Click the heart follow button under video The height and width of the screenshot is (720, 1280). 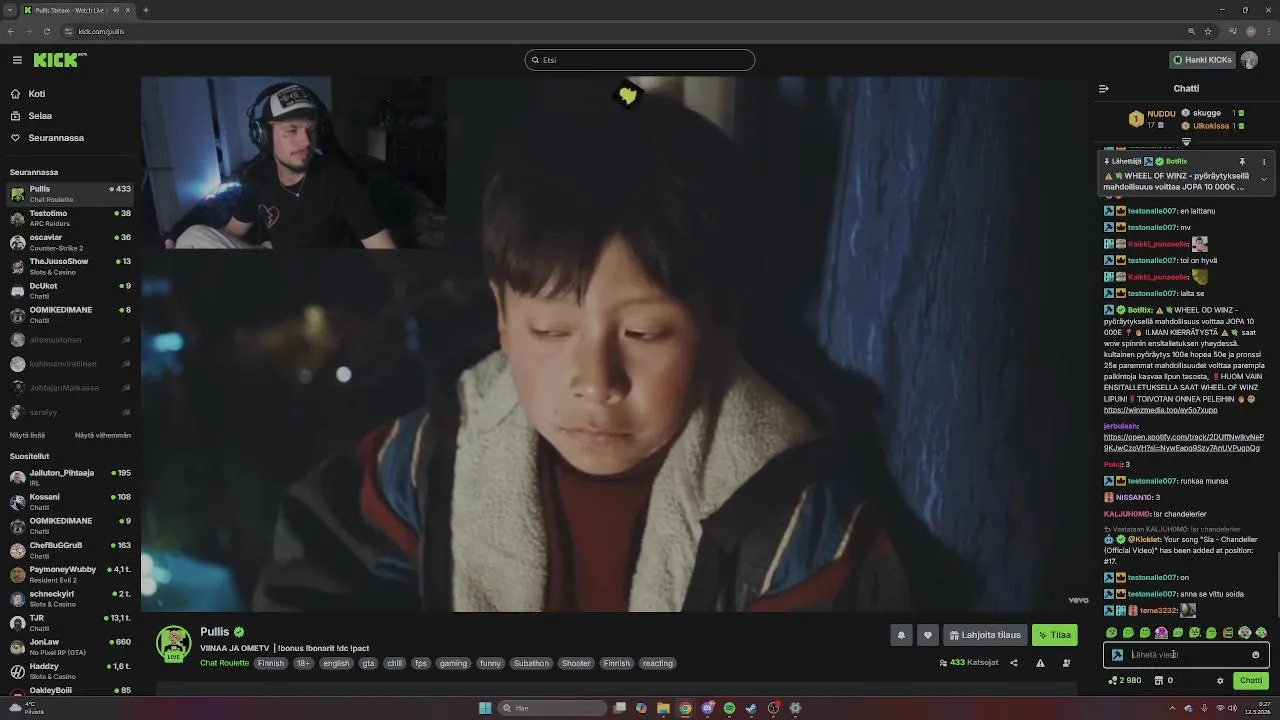[928, 635]
